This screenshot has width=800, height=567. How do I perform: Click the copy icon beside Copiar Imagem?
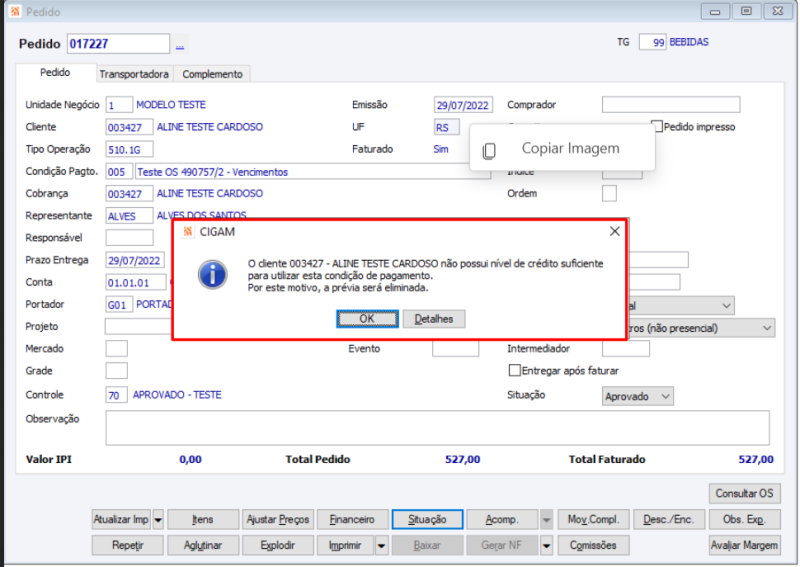[x=489, y=151]
